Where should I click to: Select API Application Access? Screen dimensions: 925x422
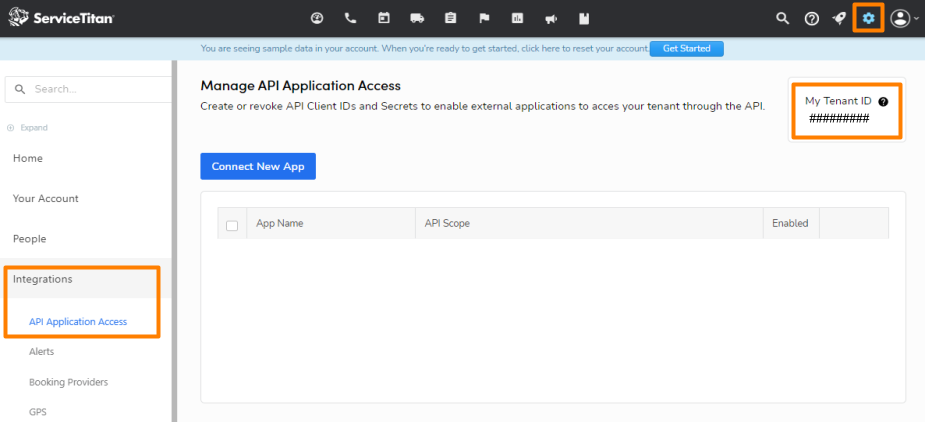(78, 322)
